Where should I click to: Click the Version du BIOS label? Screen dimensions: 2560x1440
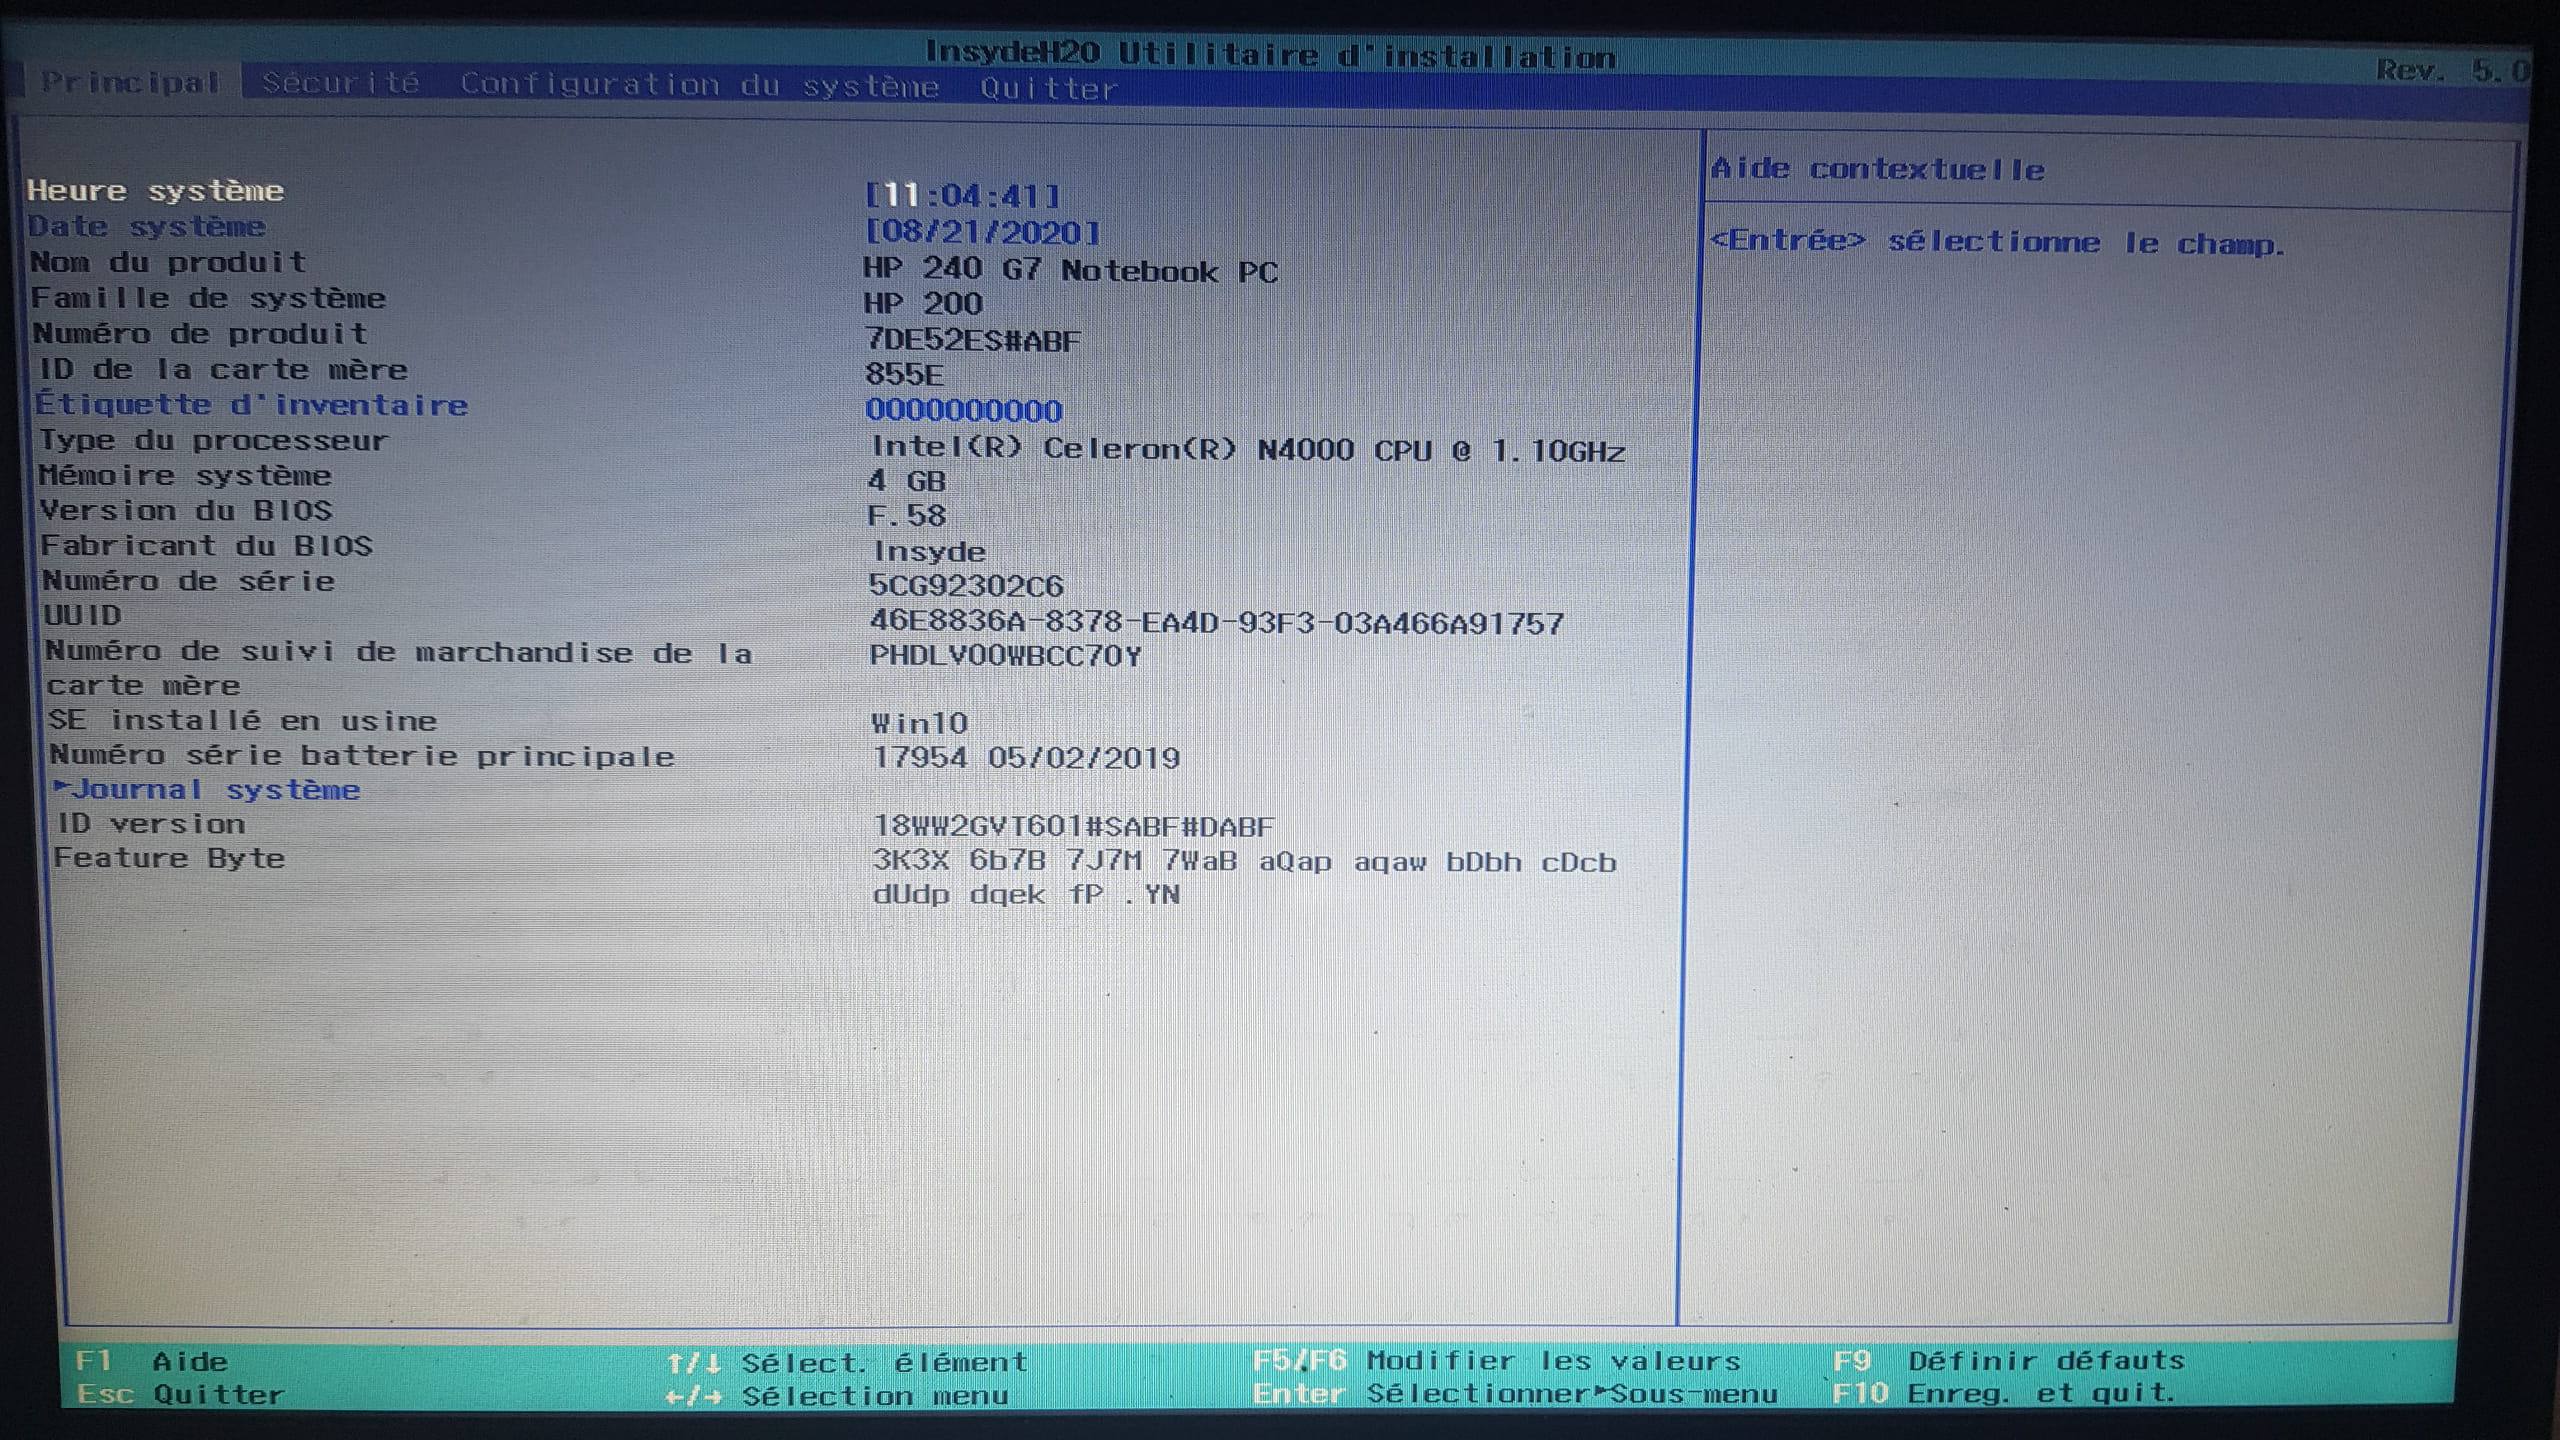point(186,510)
